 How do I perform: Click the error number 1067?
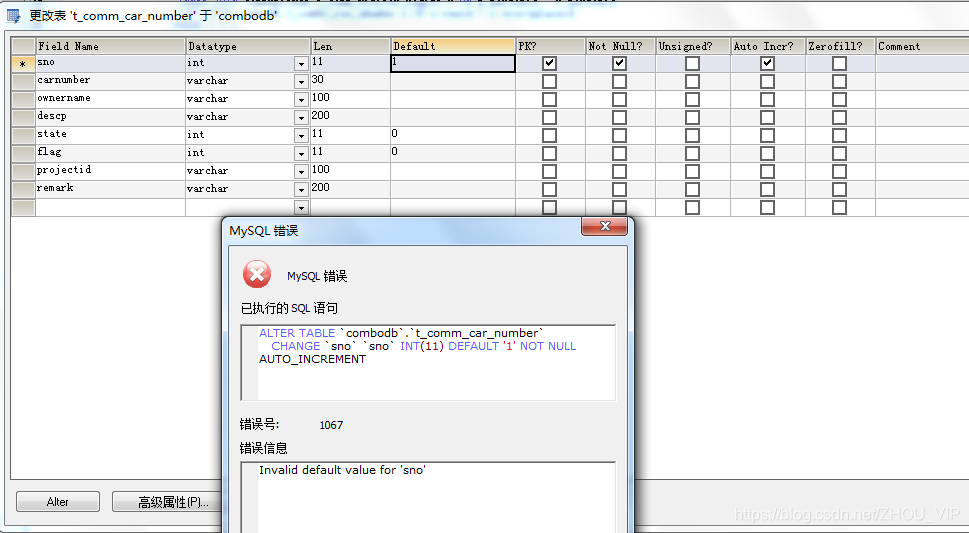[x=331, y=425]
